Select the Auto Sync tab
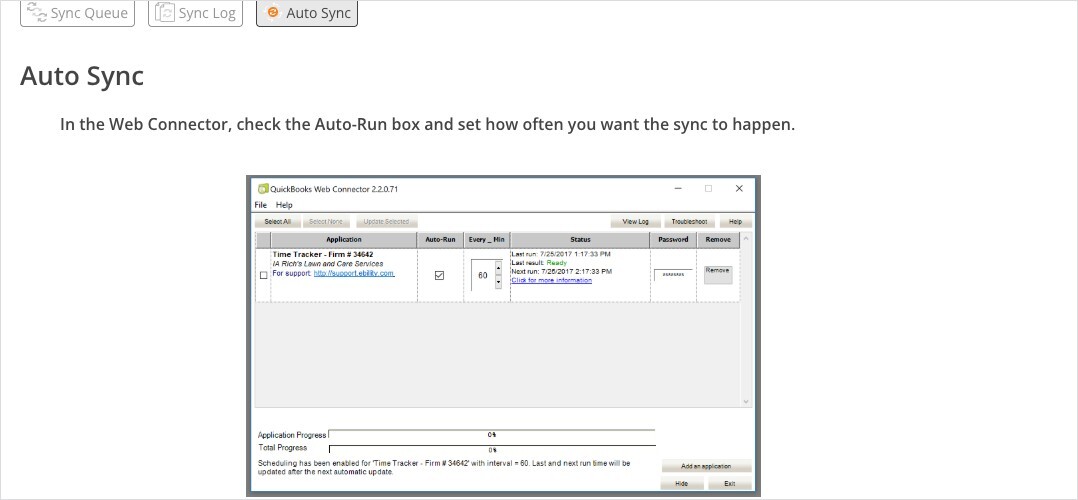This screenshot has height=500, width=1078. [x=307, y=13]
